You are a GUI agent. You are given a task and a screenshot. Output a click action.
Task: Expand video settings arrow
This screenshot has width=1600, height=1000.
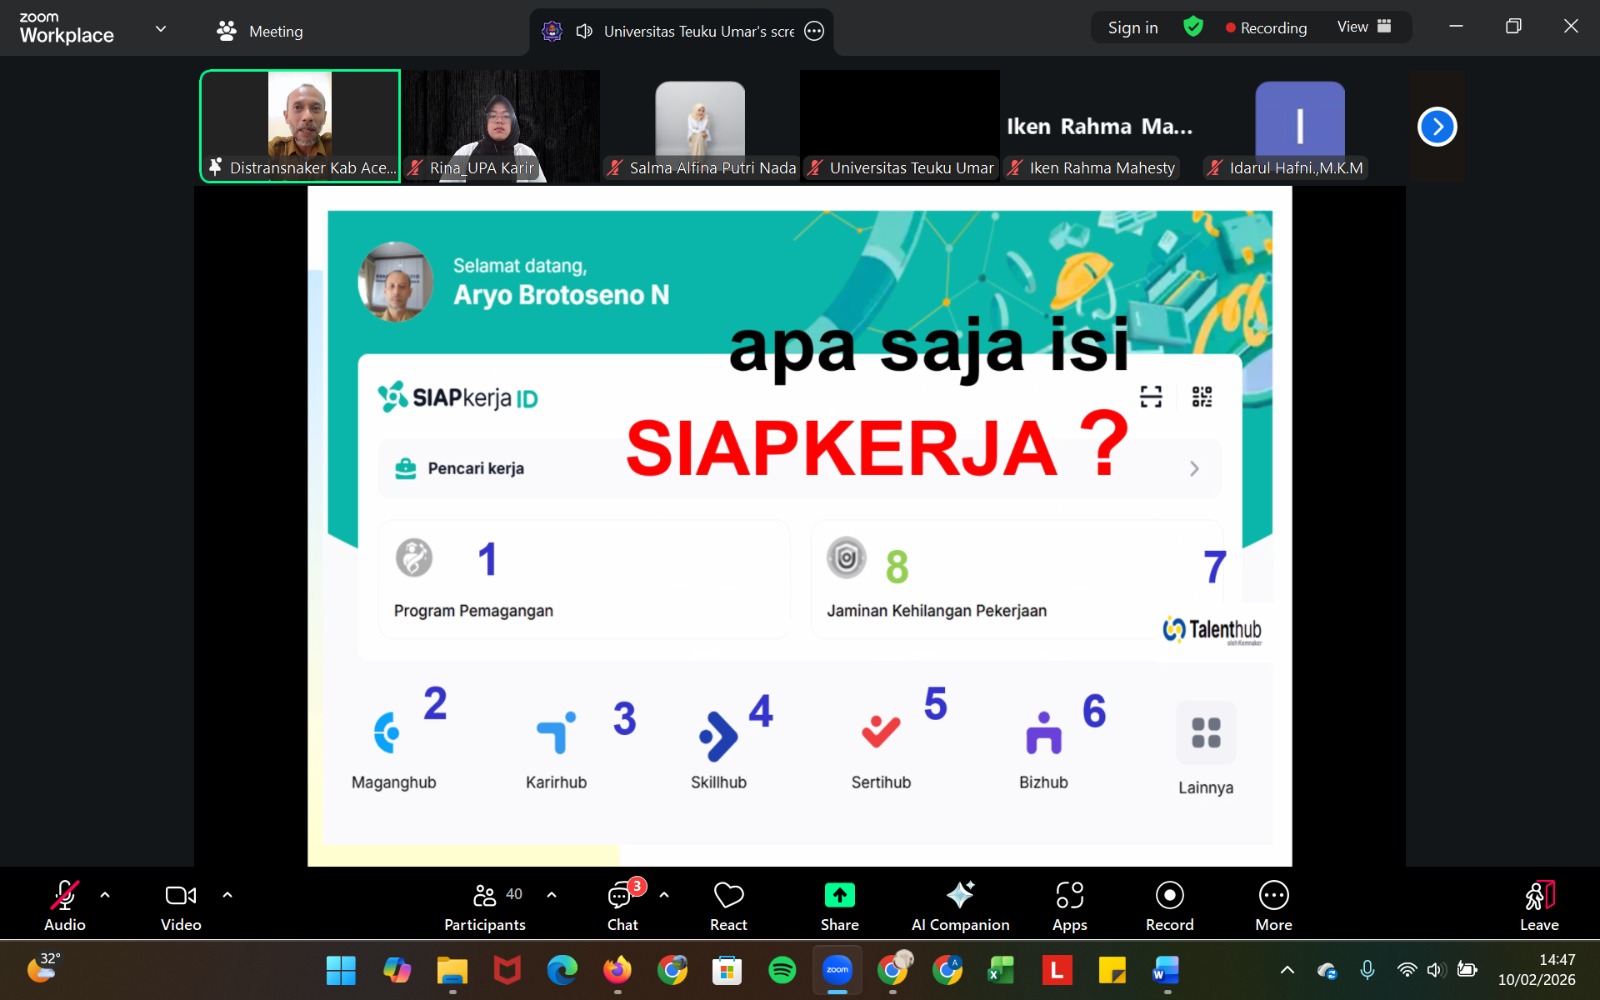[227, 895]
